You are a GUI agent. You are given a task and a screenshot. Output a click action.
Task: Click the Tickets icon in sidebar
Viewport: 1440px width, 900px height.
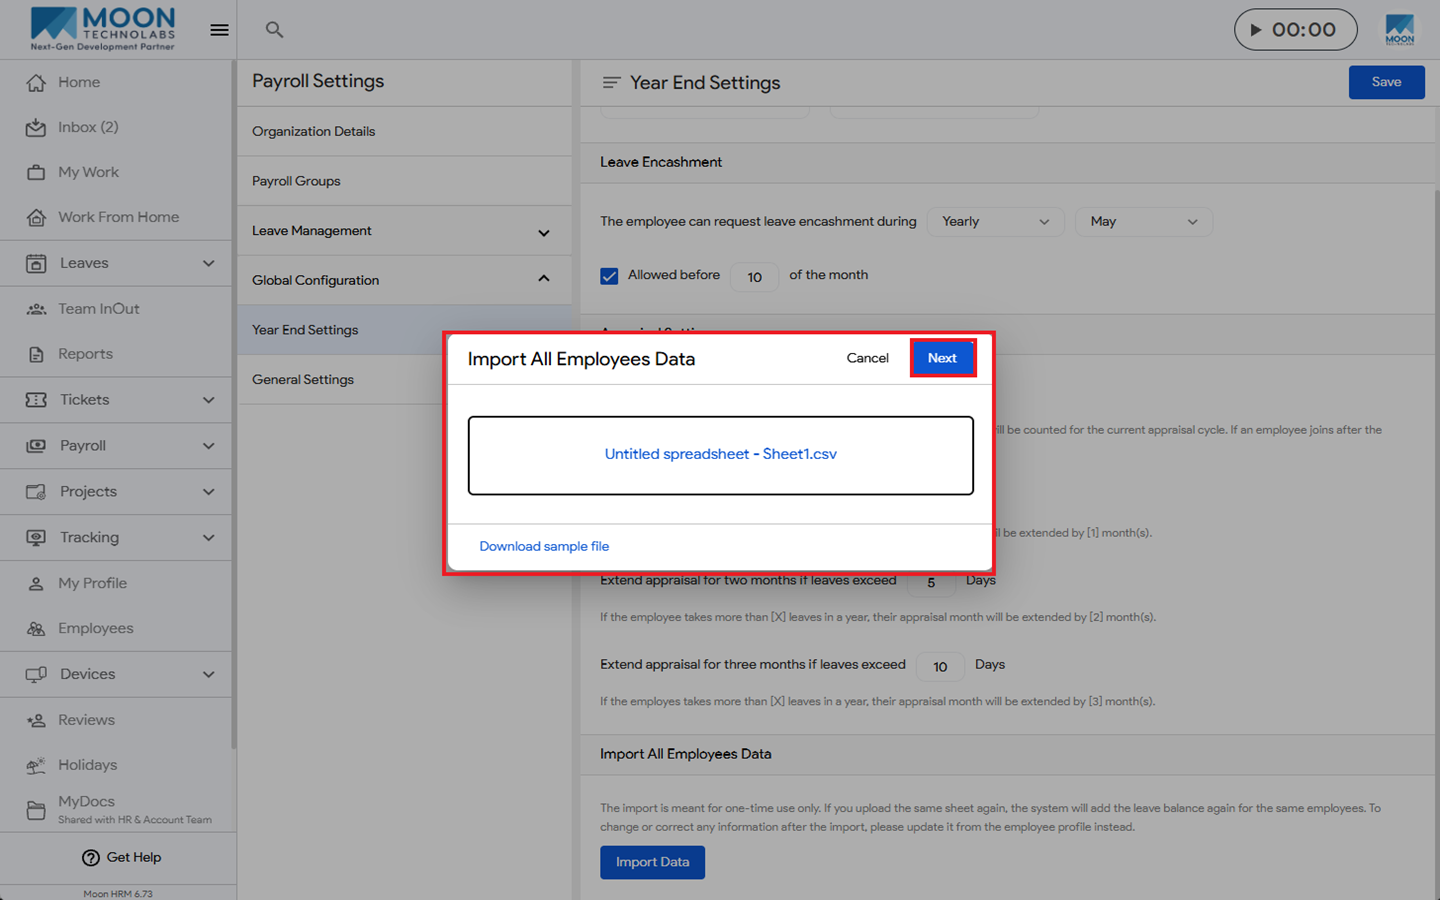[x=36, y=400]
